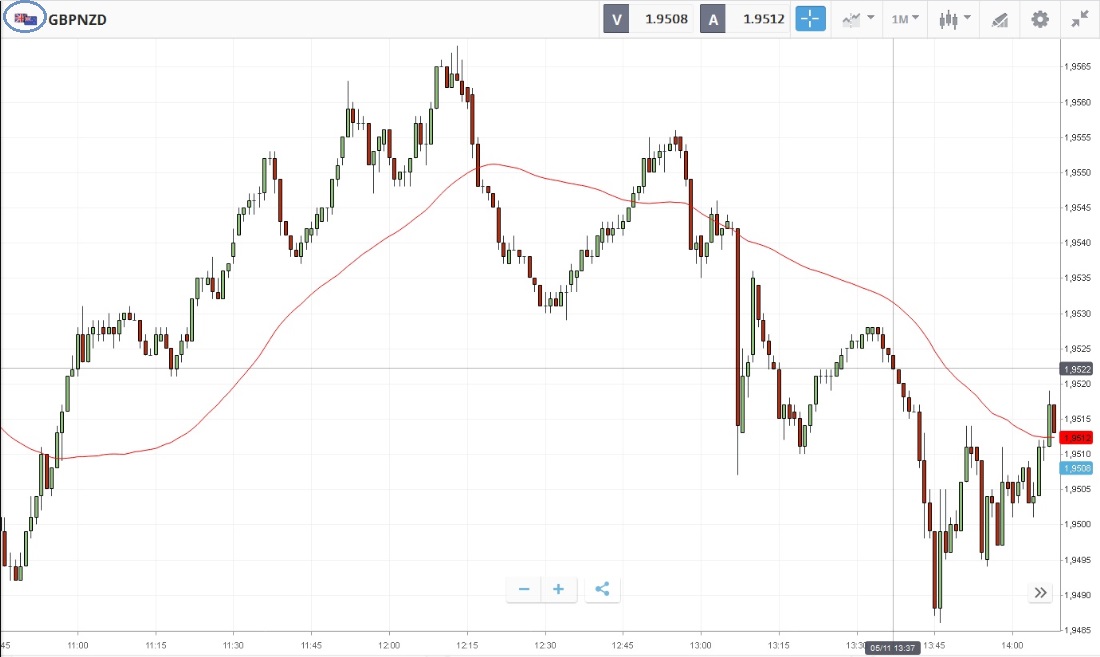The image size is (1100, 657).
Task: Share the chart
Action: coord(602,590)
